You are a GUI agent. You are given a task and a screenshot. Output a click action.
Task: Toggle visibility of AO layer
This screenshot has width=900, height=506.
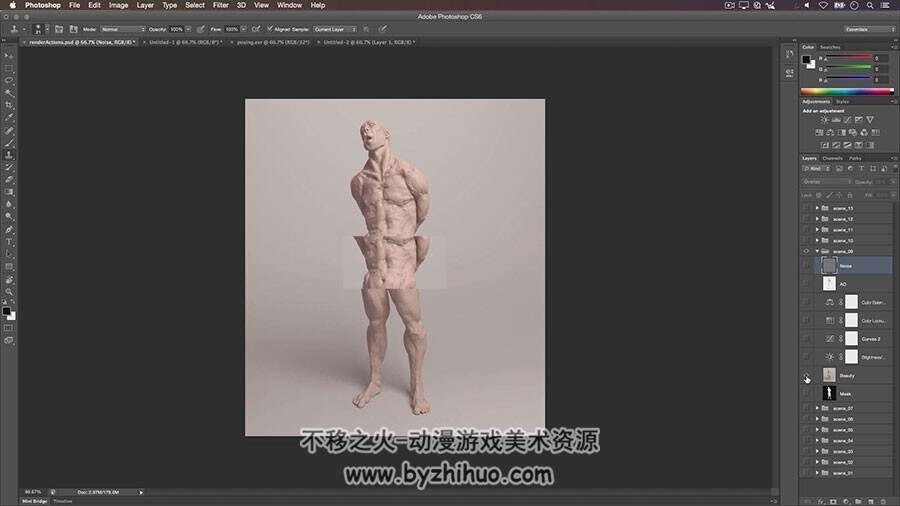pyautogui.click(x=806, y=284)
